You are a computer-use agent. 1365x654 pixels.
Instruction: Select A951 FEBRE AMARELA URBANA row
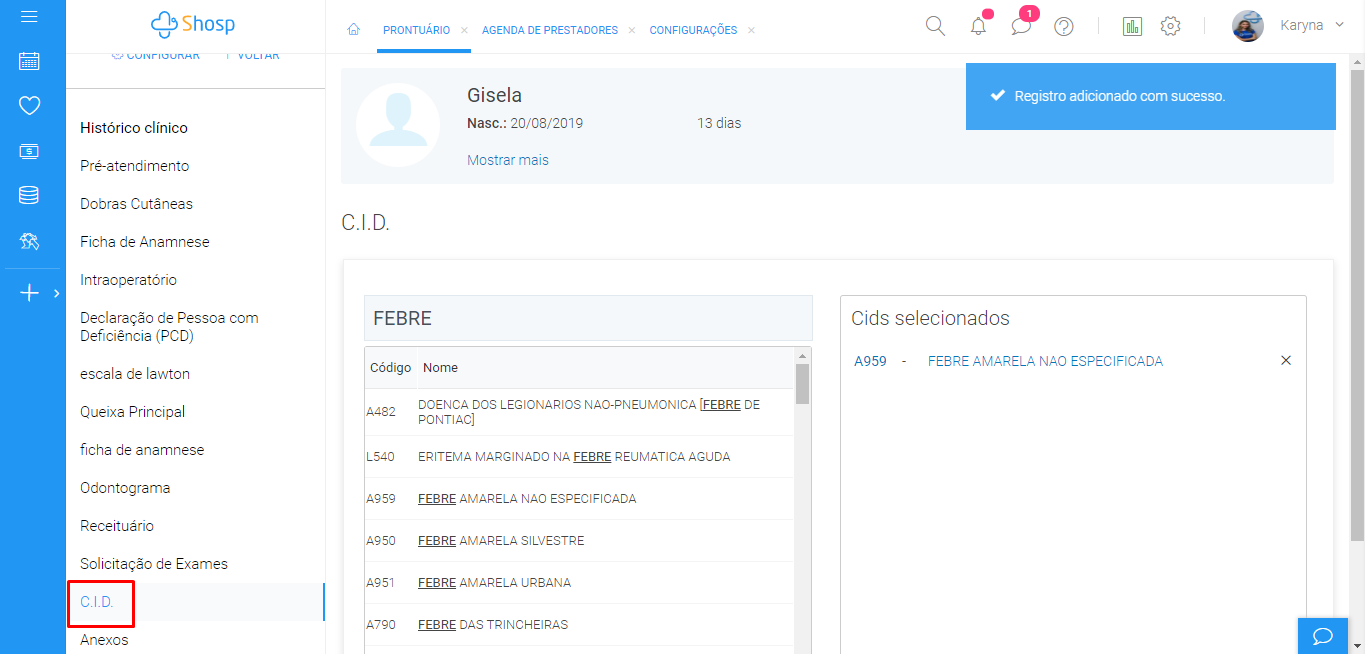(579, 583)
